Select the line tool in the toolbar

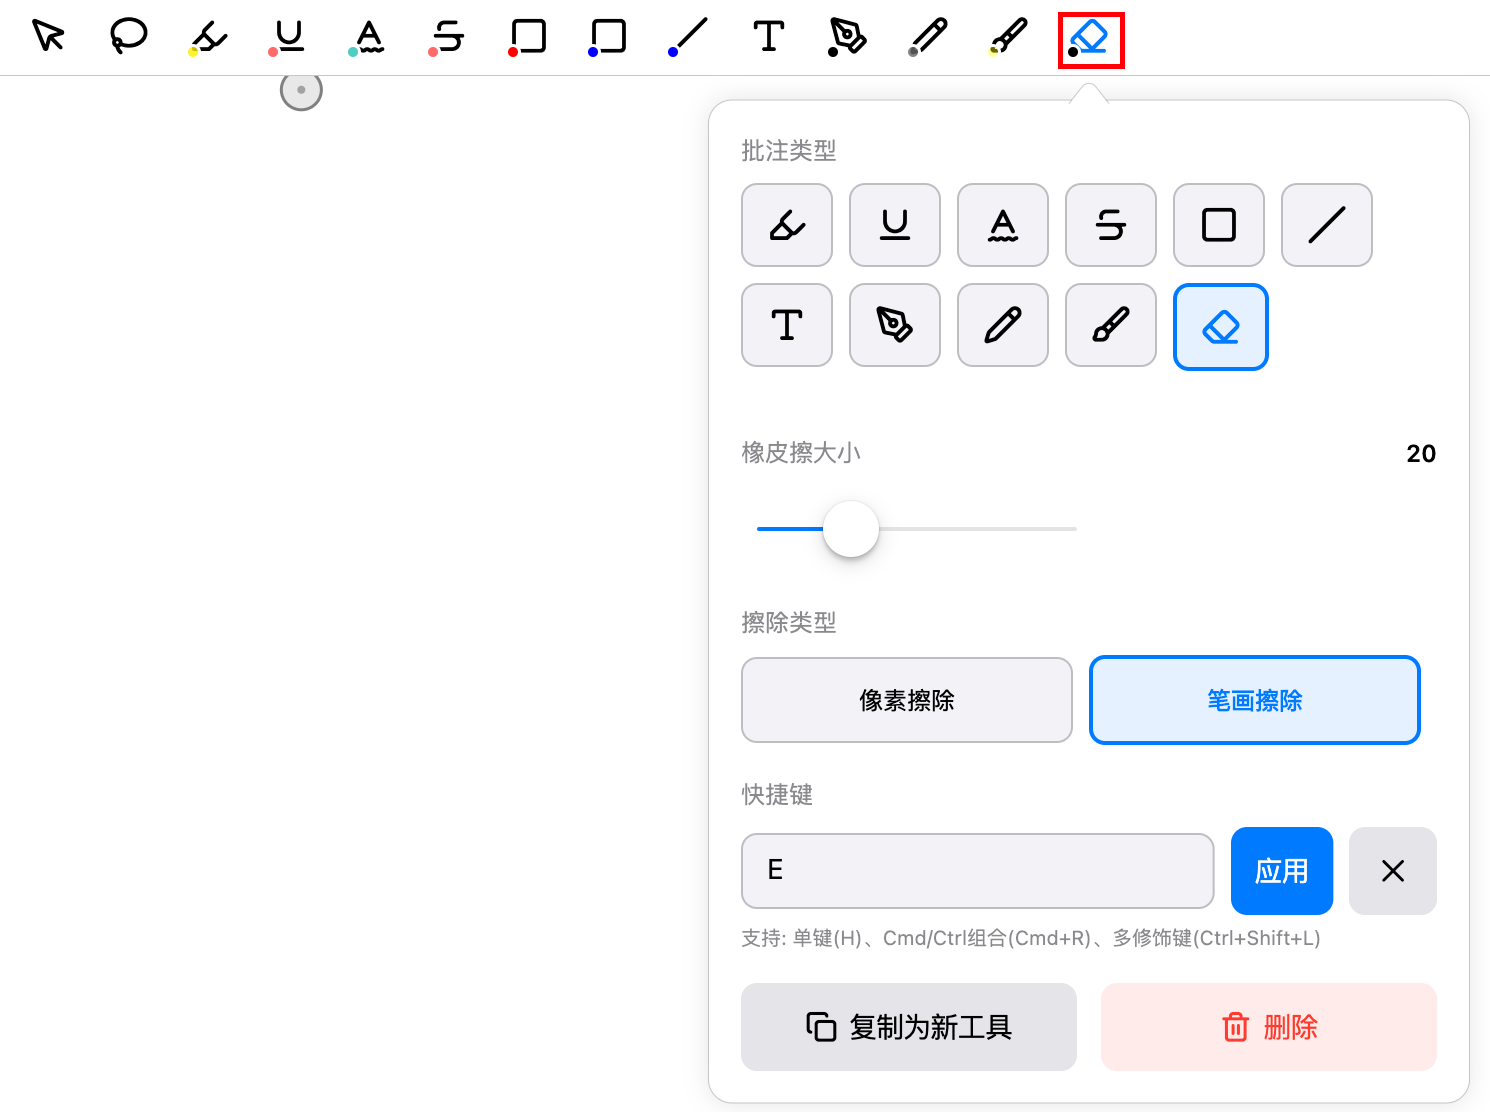[686, 37]
